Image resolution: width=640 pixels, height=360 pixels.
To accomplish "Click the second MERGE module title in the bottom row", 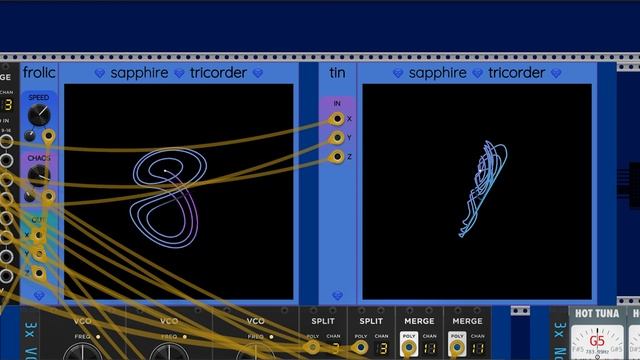I will tap(467, 321).
